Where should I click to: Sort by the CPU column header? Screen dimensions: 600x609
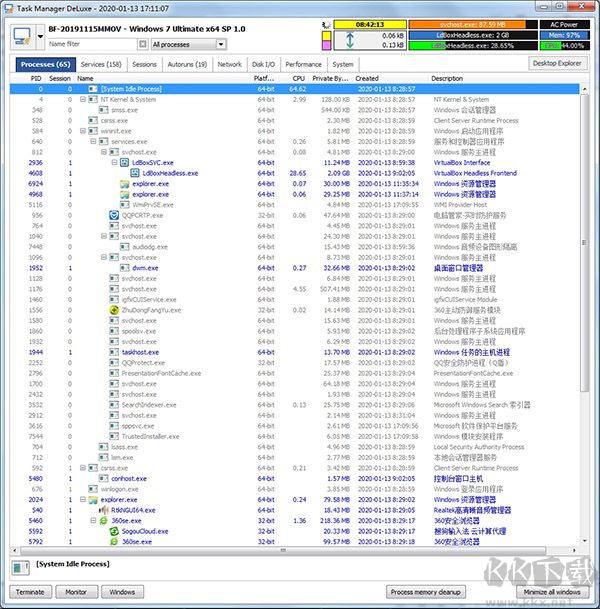(298, 78)
